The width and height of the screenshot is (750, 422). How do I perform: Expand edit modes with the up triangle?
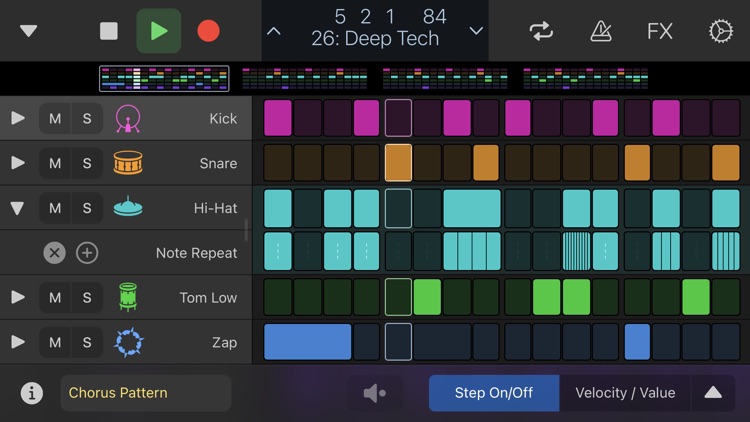(713, 393)
